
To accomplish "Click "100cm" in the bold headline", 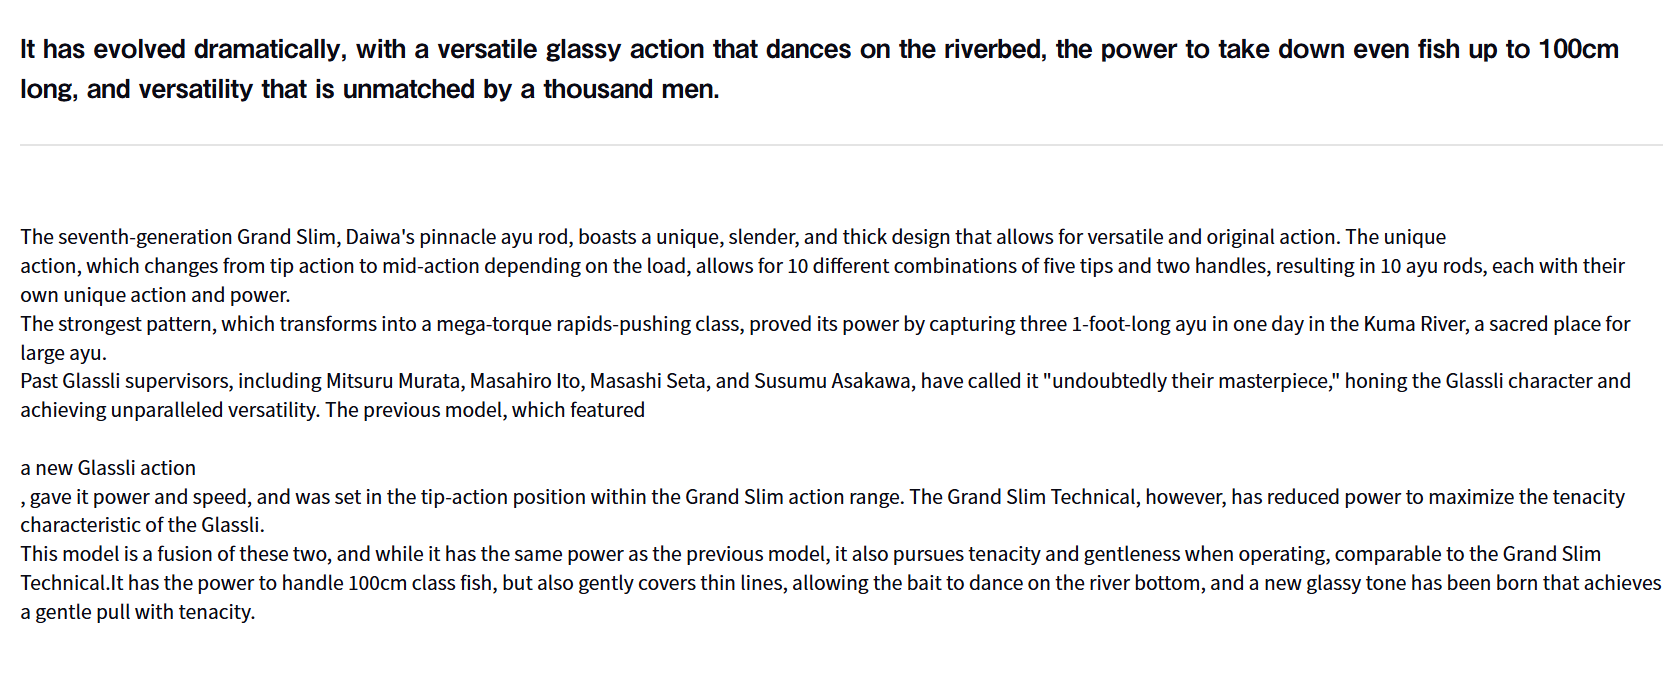I will coord(1577,50).
